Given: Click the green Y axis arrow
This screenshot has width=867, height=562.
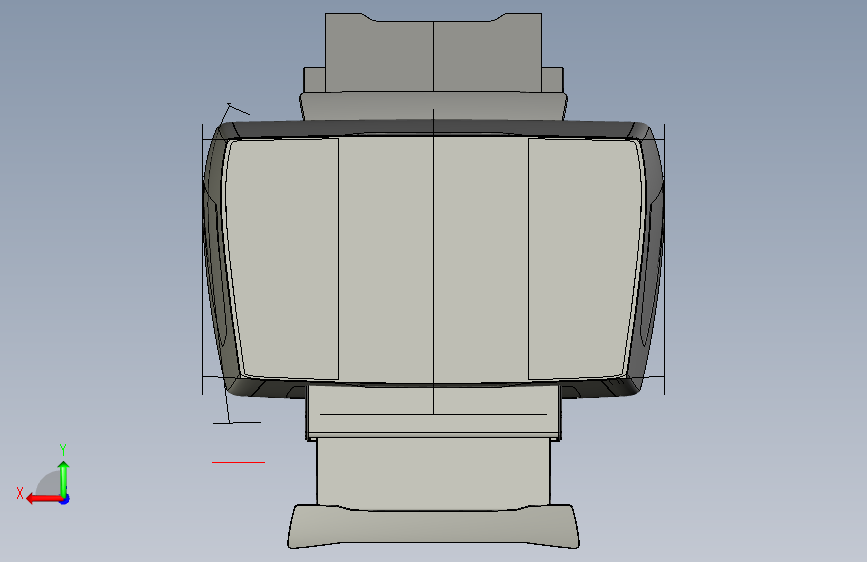Looking at the screenshot, I should pyautogui.click(x=64, y=479).
